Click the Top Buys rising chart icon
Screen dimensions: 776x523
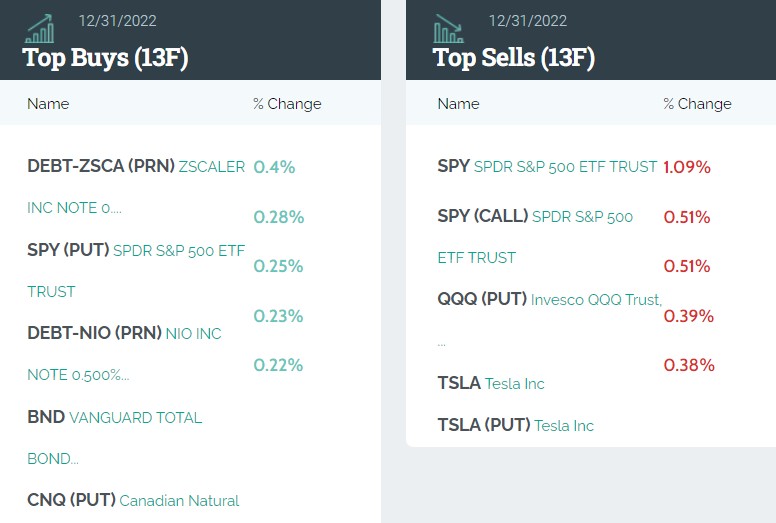pyautogui.click(x=40, y=28)
